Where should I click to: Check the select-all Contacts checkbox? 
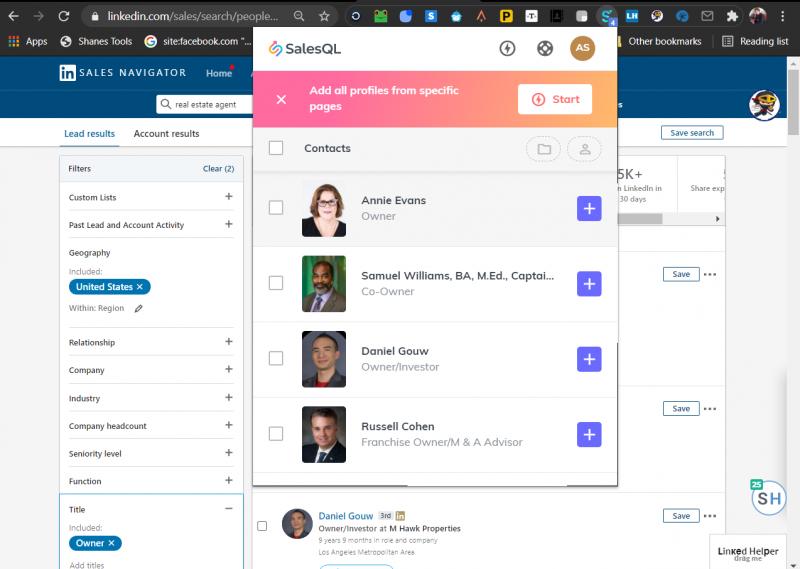[x=276, y=148]
